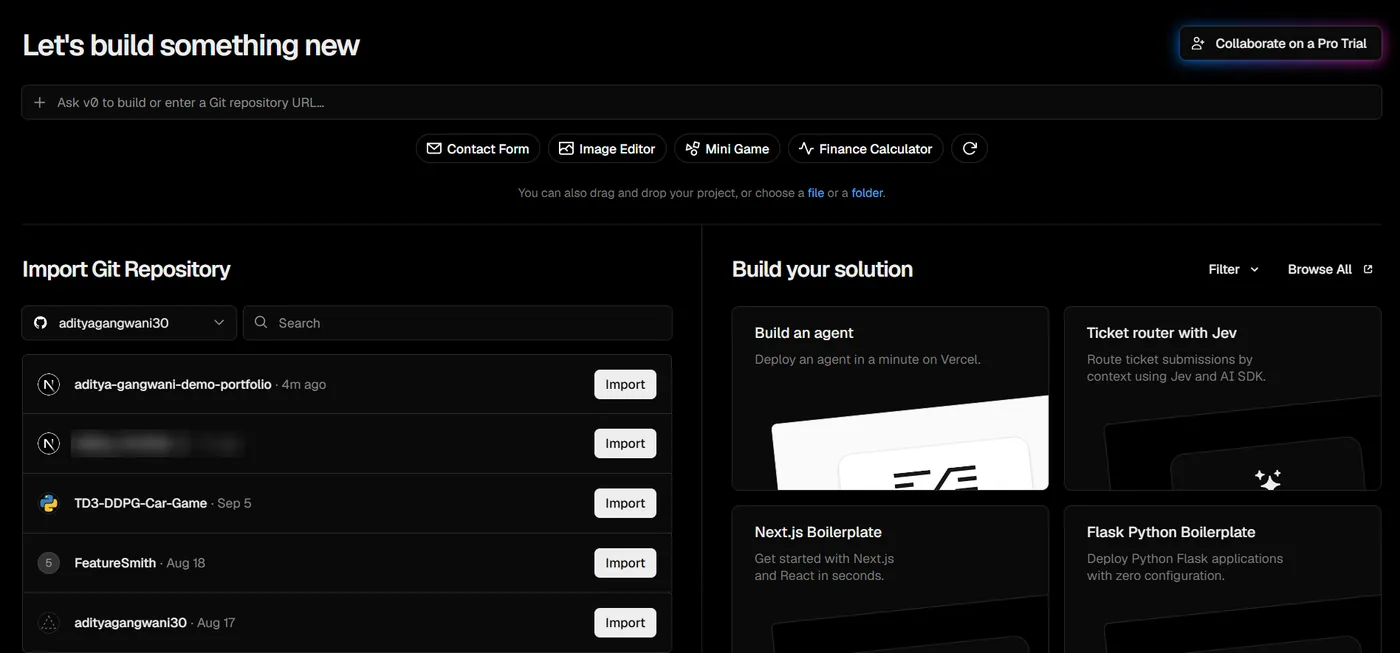Click adityagangwani30 repository name in list

[x=130, y=622]
